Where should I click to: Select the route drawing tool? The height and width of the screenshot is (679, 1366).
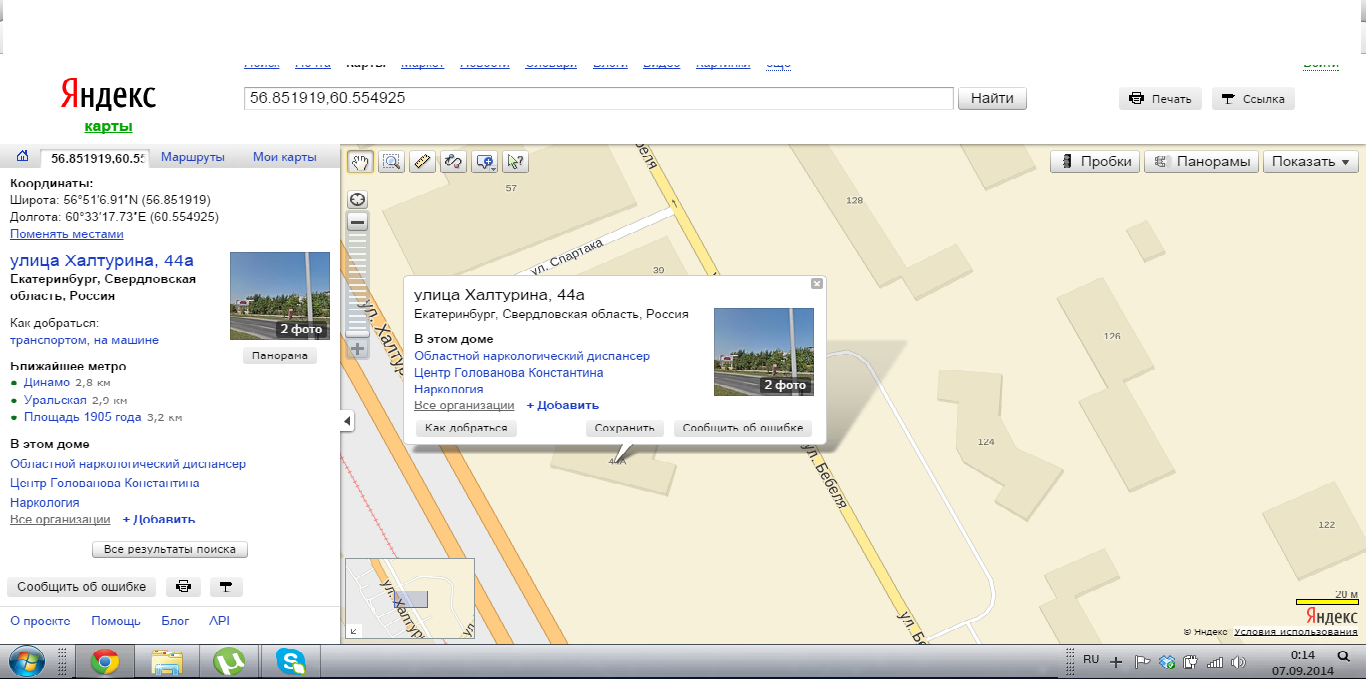pyautogui.click(x=453, y=161)
